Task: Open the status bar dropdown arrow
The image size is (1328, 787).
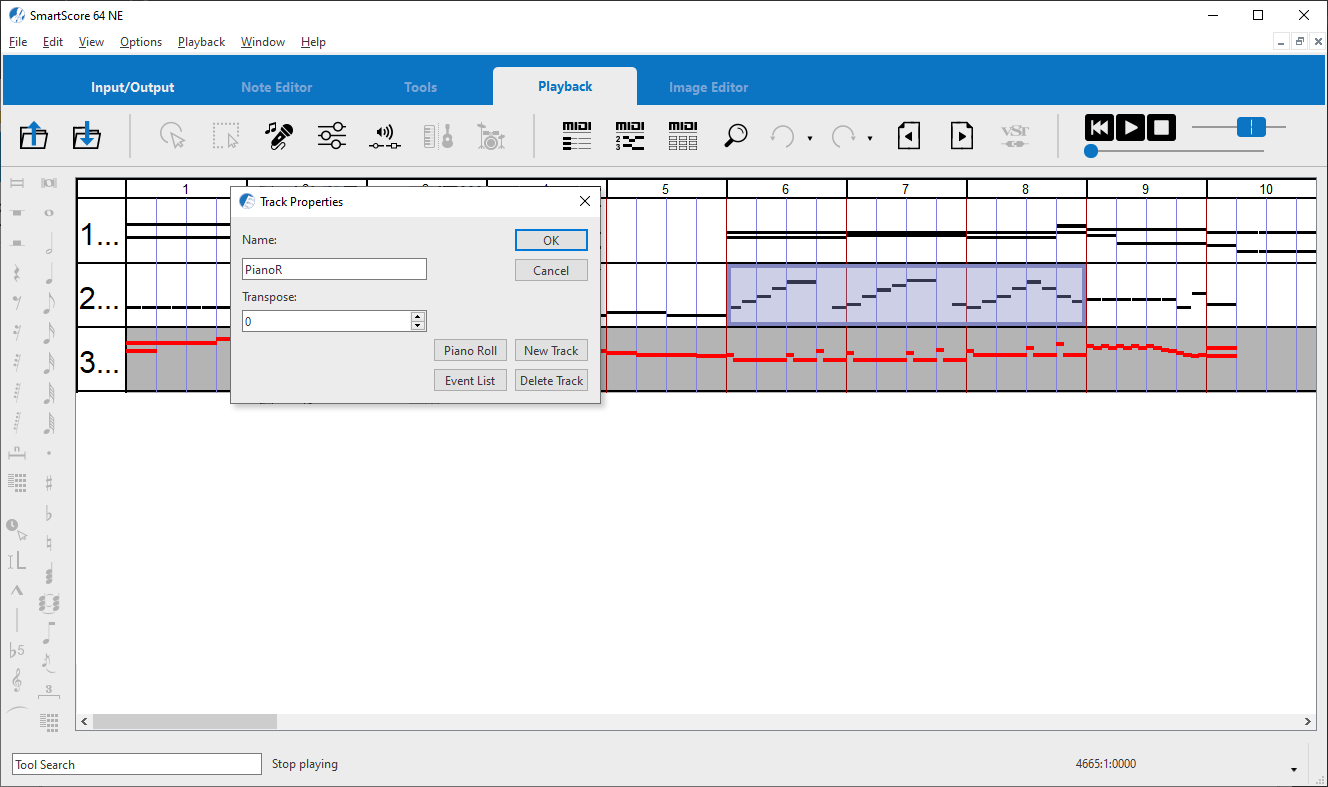Action: tap(1294, 770)
